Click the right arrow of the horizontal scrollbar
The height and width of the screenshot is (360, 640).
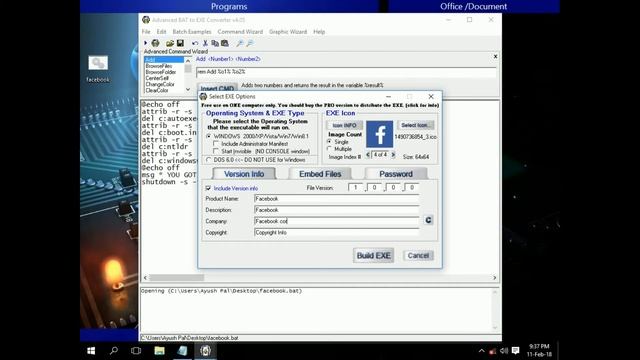(495, 278)
